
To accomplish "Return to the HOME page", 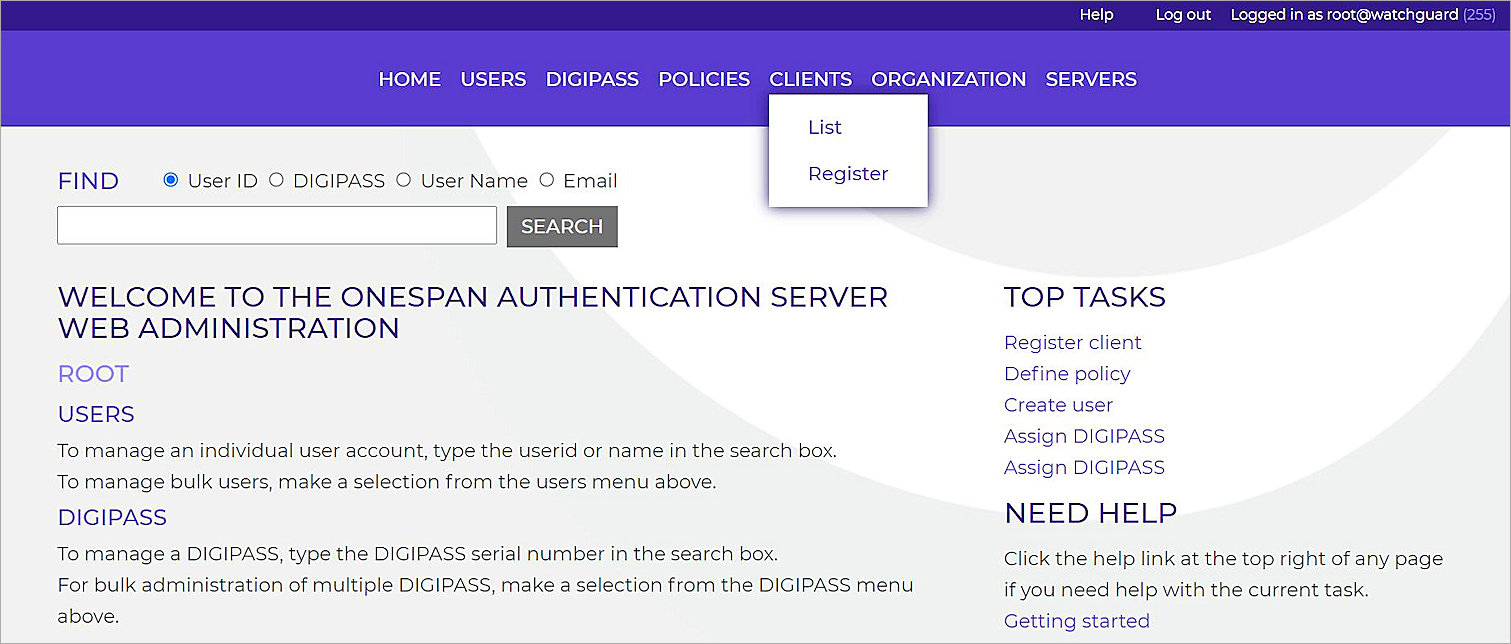I will [409, 79].
